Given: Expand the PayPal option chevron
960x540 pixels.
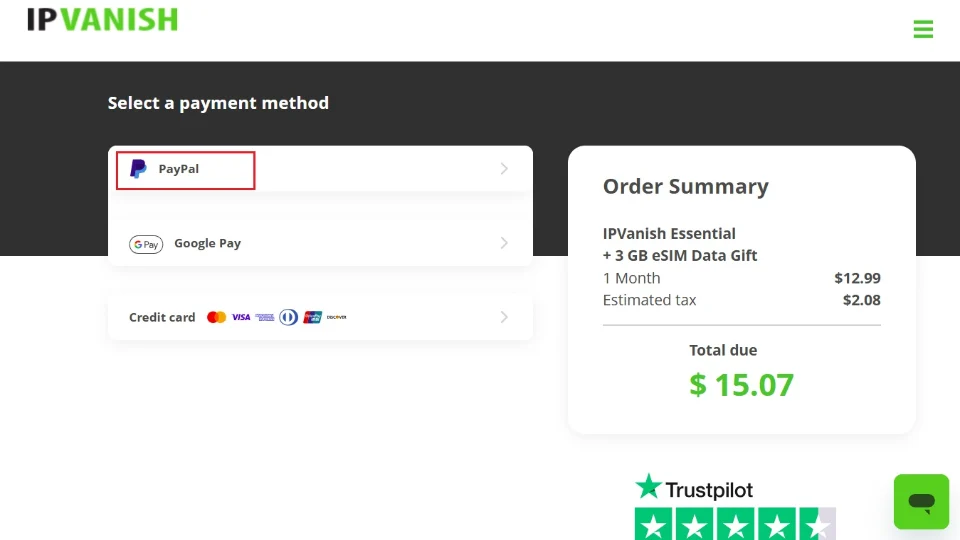Looking at the screenshot, I should point(504,169).
